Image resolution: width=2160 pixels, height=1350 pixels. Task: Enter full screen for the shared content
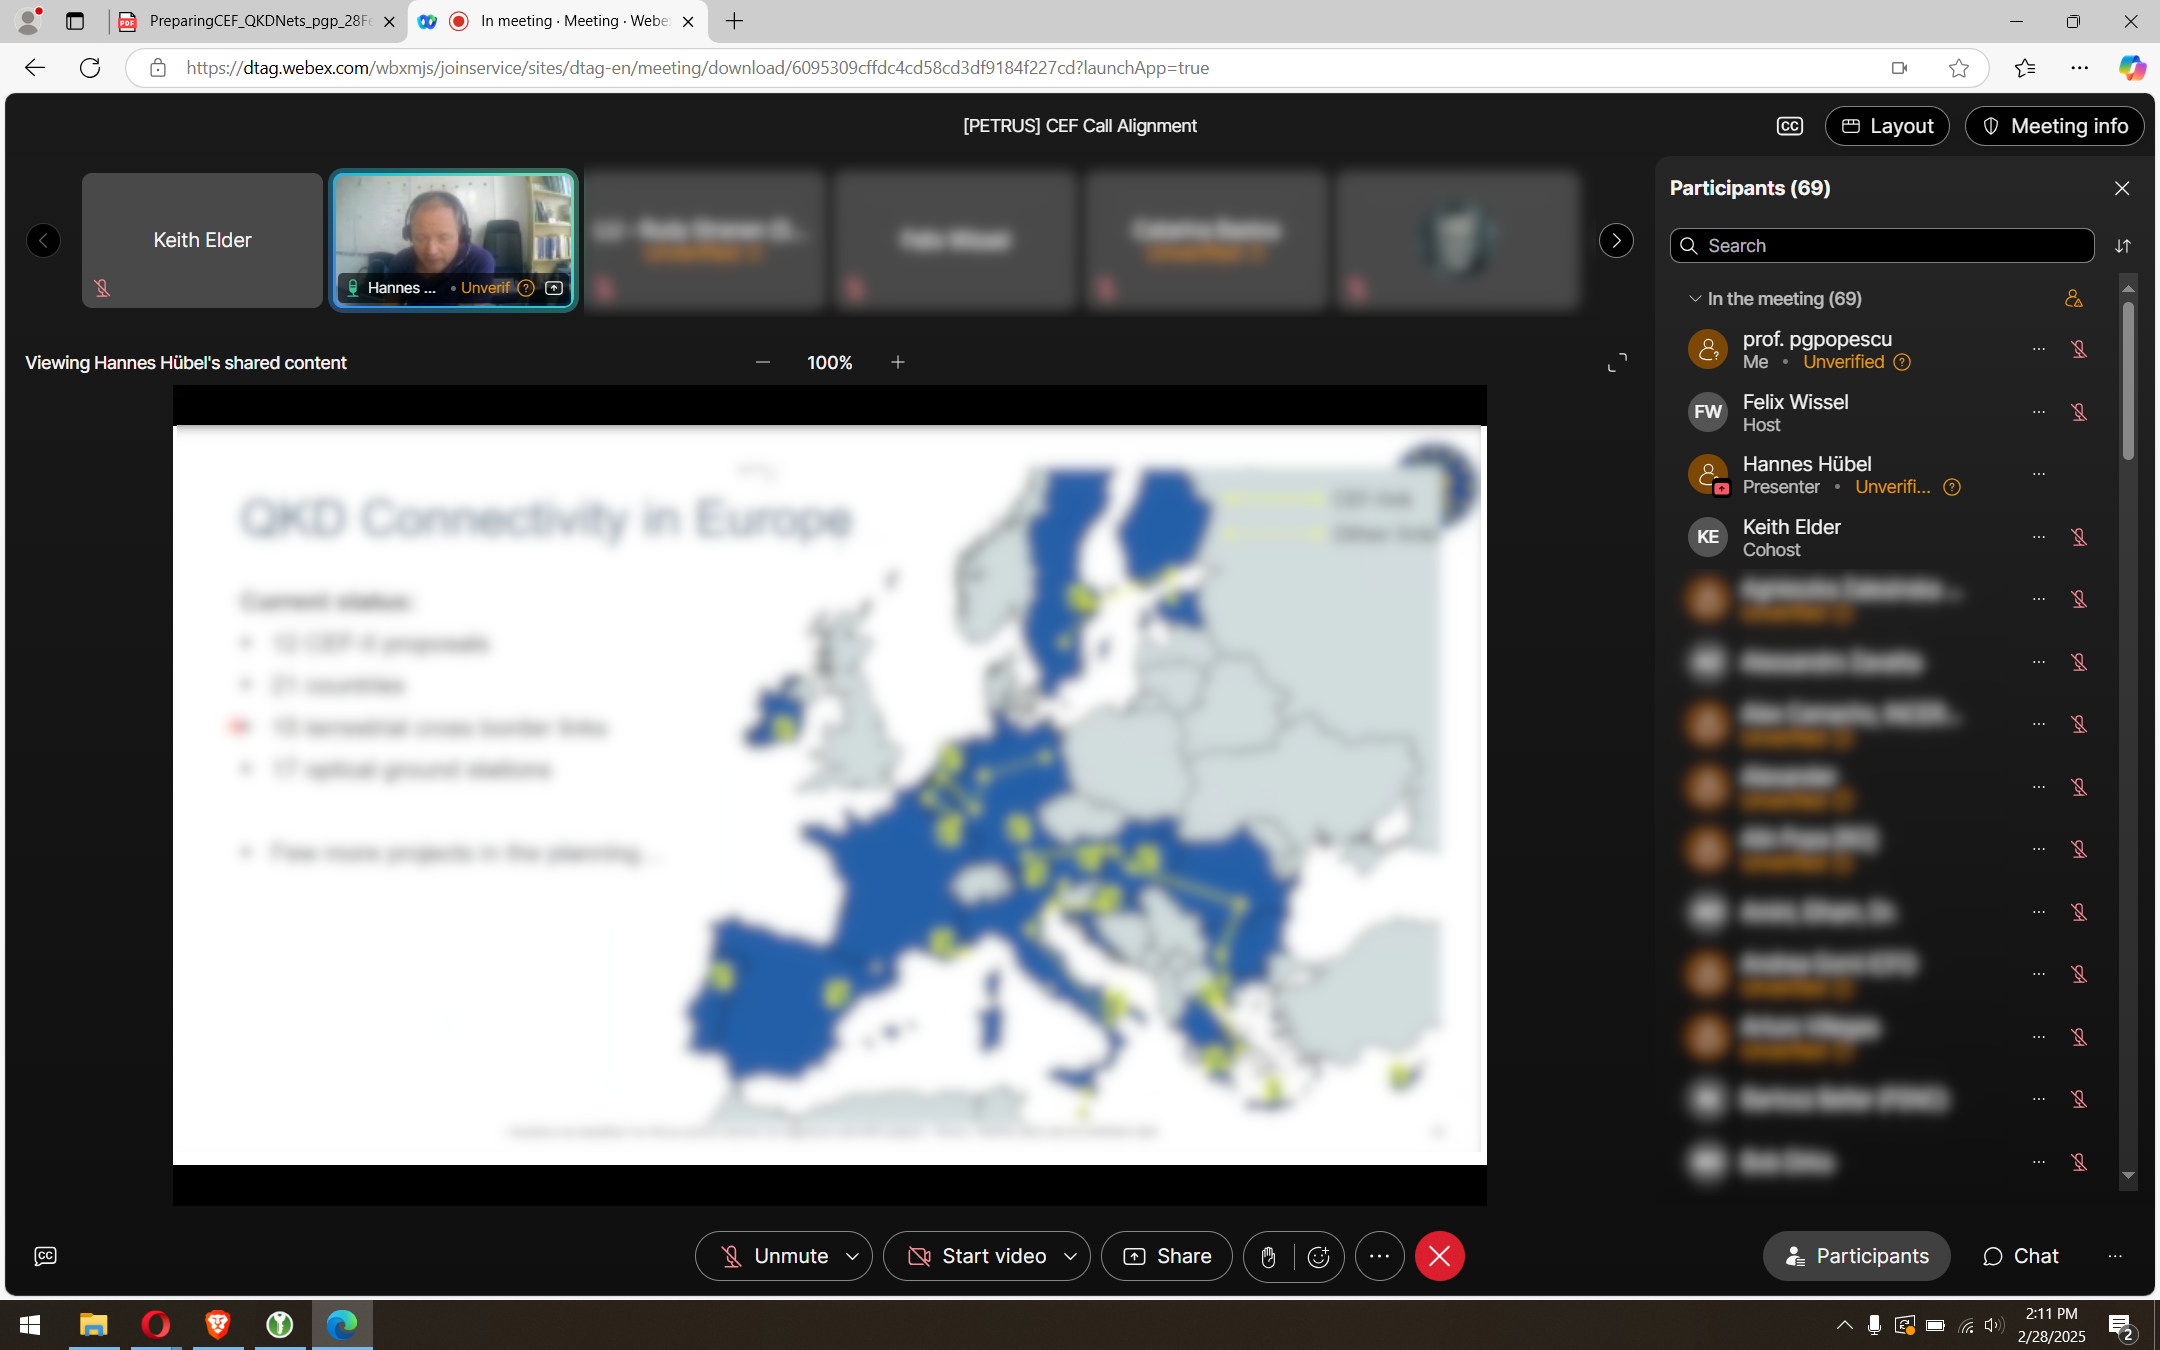(x=1617, y=362)
